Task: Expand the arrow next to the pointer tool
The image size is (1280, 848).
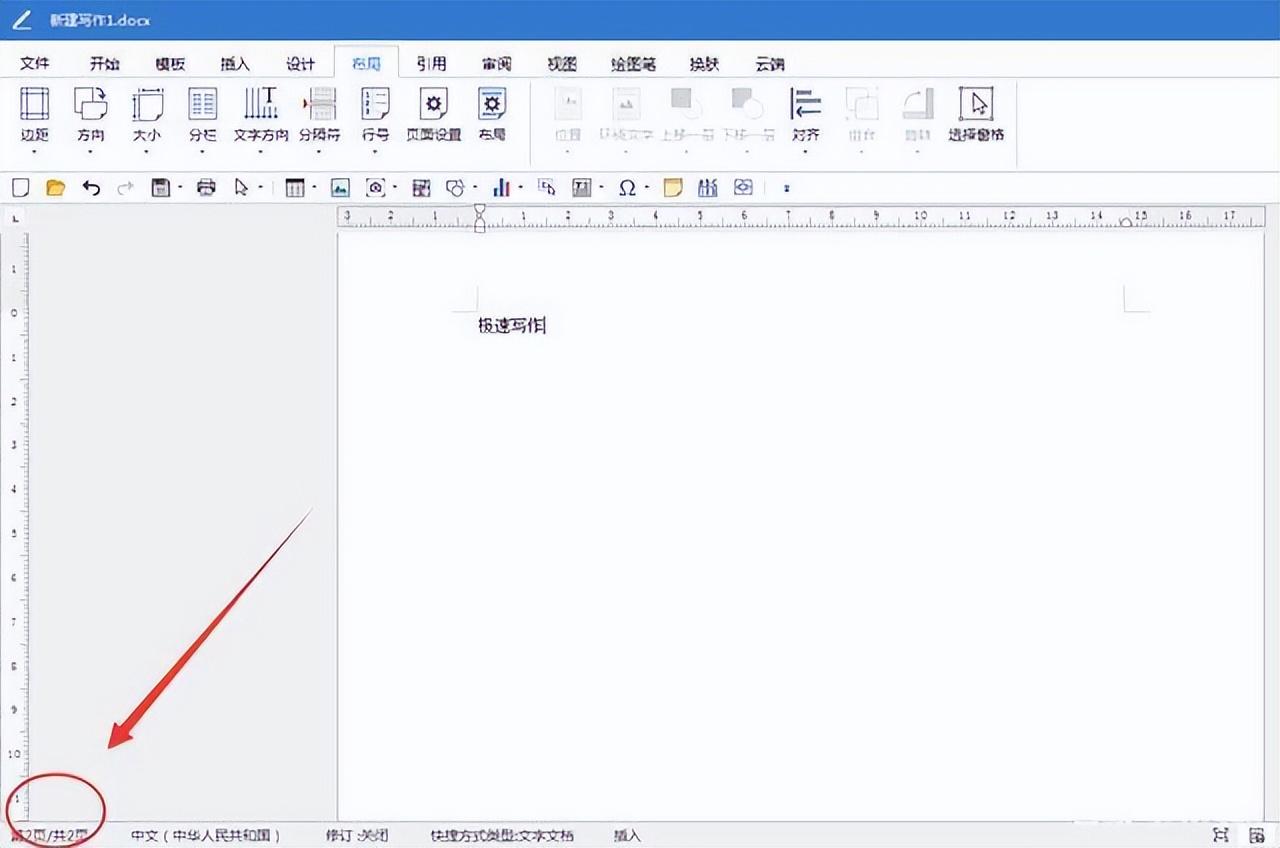Action: tap(260, 187)
